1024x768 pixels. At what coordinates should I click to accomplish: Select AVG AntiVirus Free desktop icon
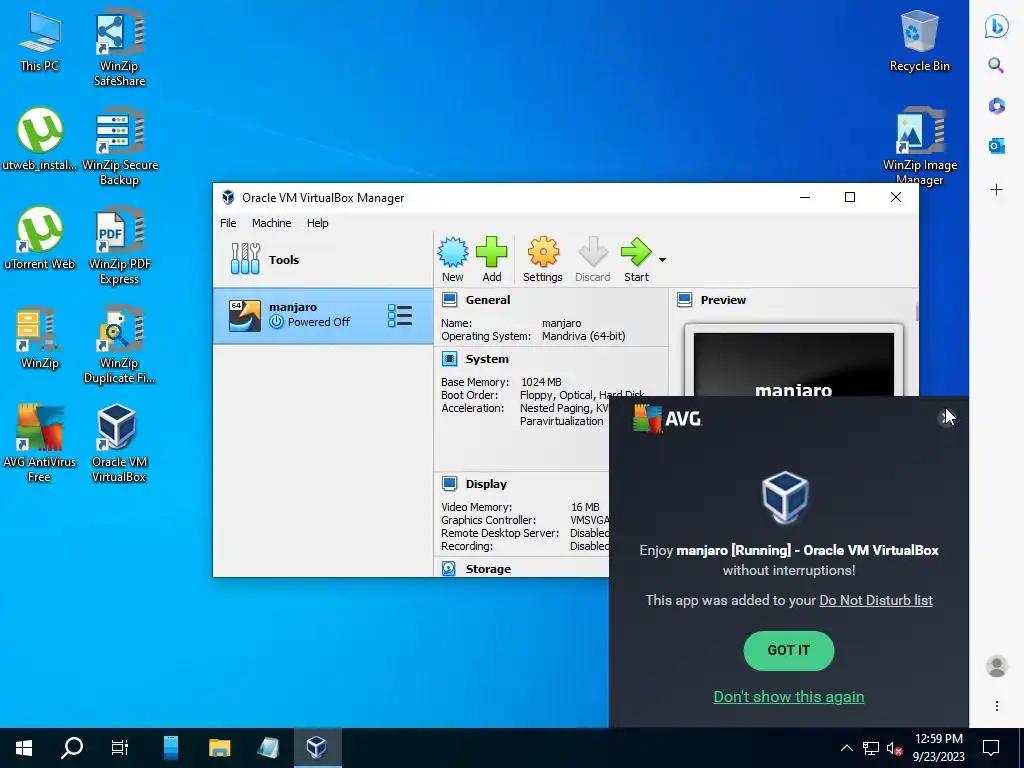coord(39,443)
